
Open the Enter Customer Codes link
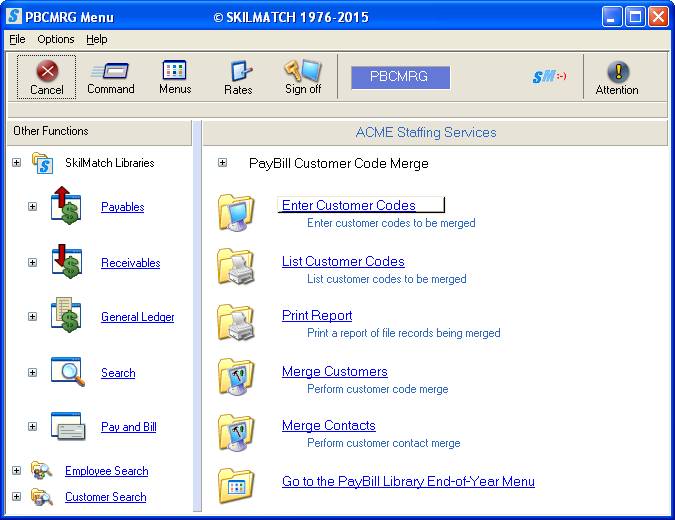tap(349, 205)
